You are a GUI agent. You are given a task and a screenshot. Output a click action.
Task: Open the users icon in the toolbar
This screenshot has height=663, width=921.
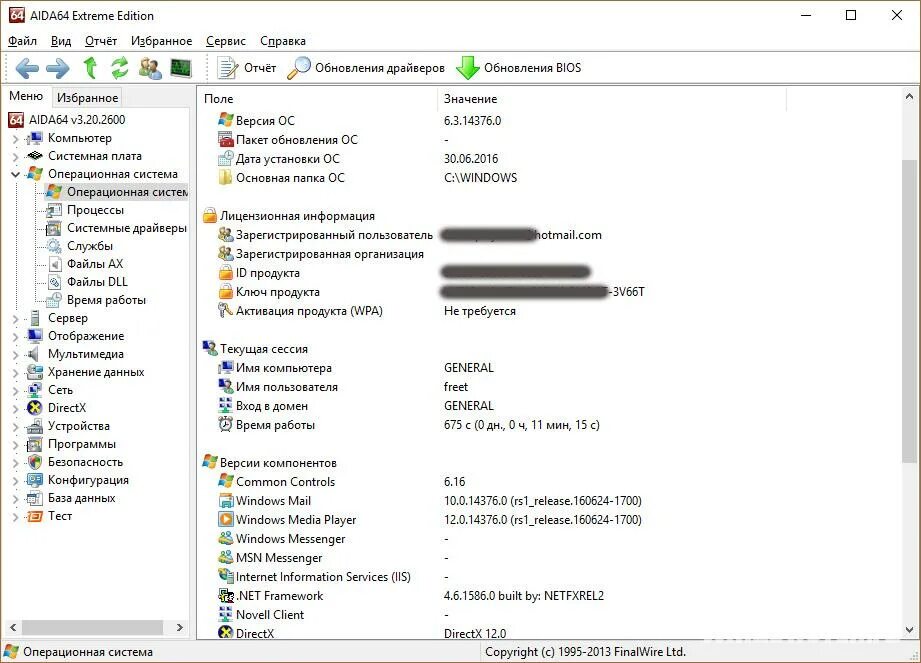click(x=150, y=68)
